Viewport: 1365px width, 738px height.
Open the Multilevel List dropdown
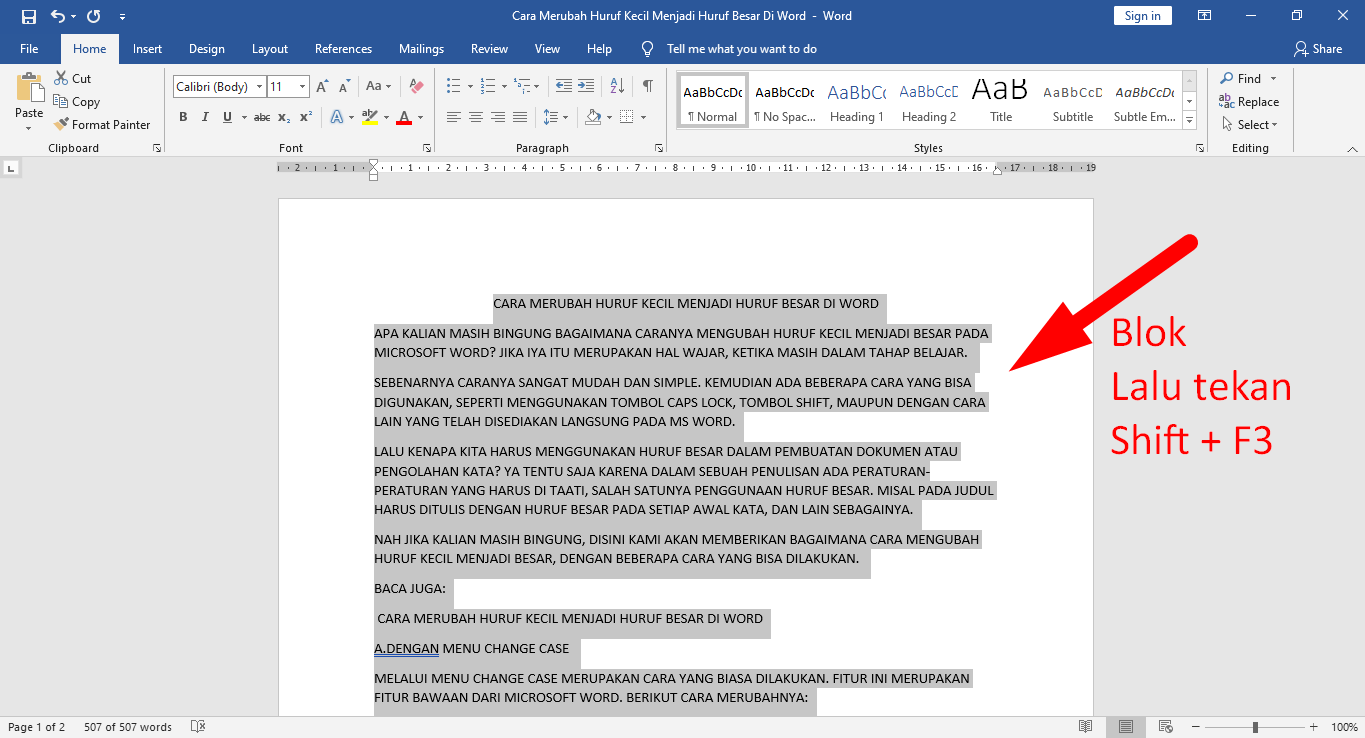(537, 87)
